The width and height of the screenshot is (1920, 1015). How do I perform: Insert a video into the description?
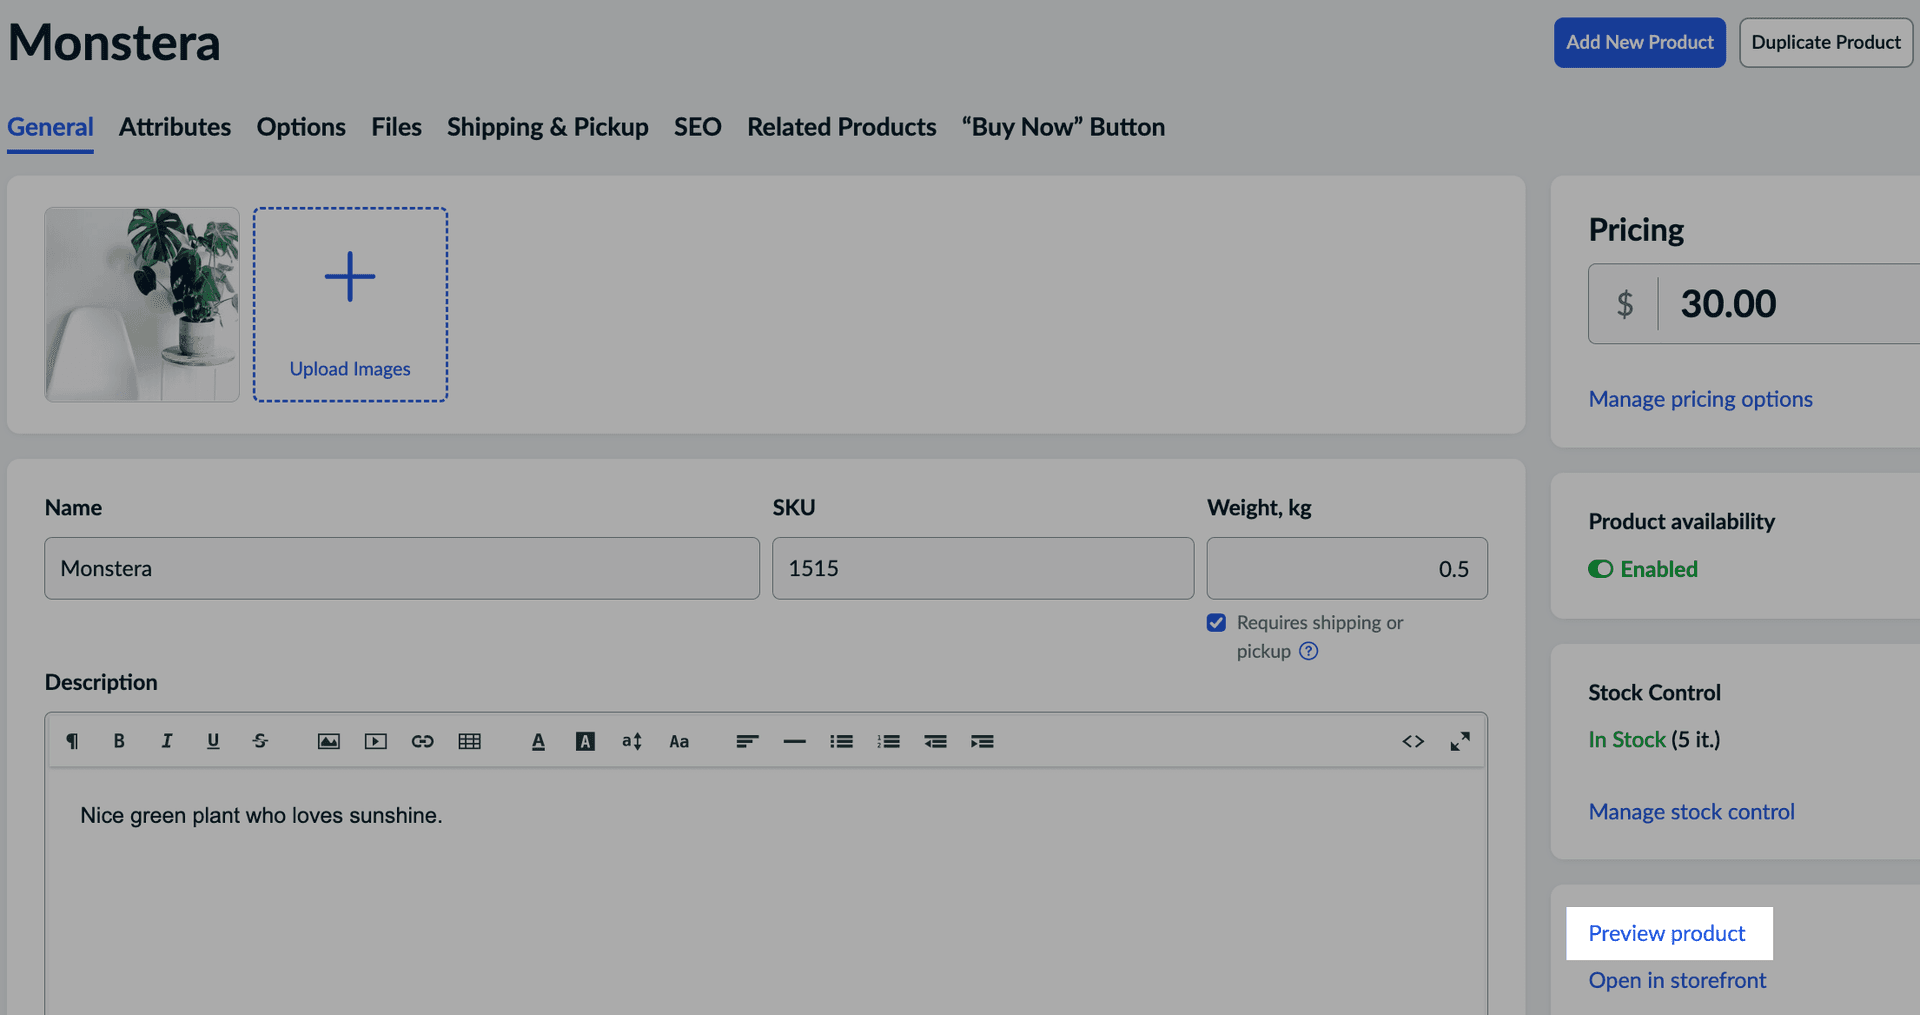(375, 741)
